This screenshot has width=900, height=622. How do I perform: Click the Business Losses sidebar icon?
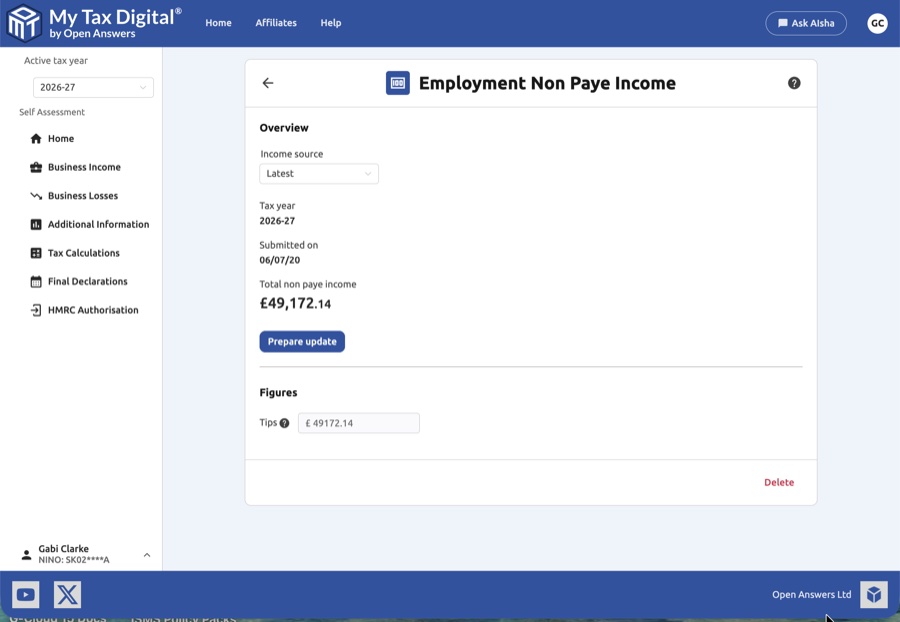(35, 195)
